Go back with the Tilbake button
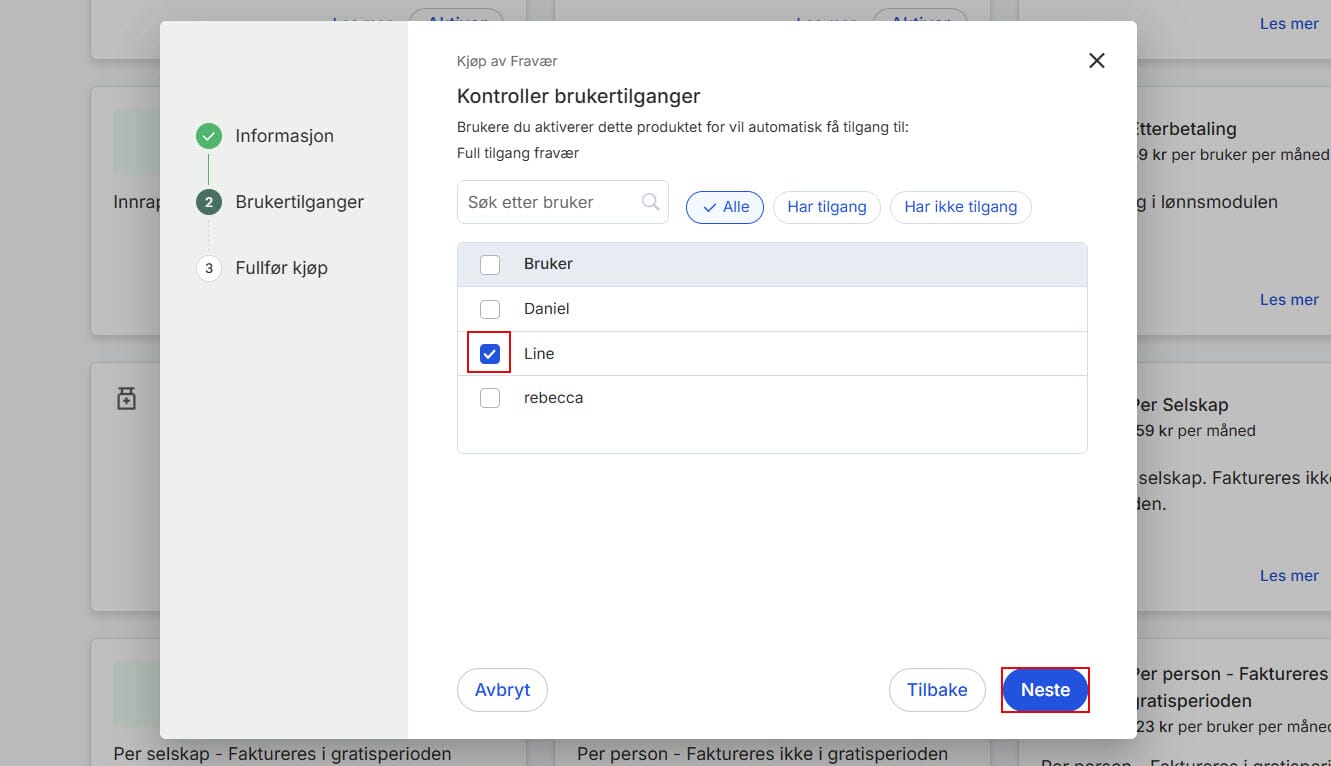Image resolution: width=1331 pixels, height=766 pixels. 937,690
